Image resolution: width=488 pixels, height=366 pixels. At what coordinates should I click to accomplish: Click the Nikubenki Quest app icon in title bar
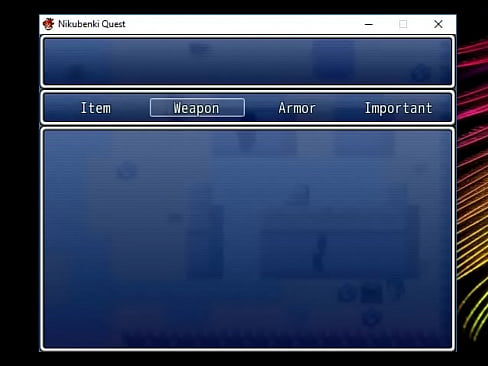click(x=48, y=24)
